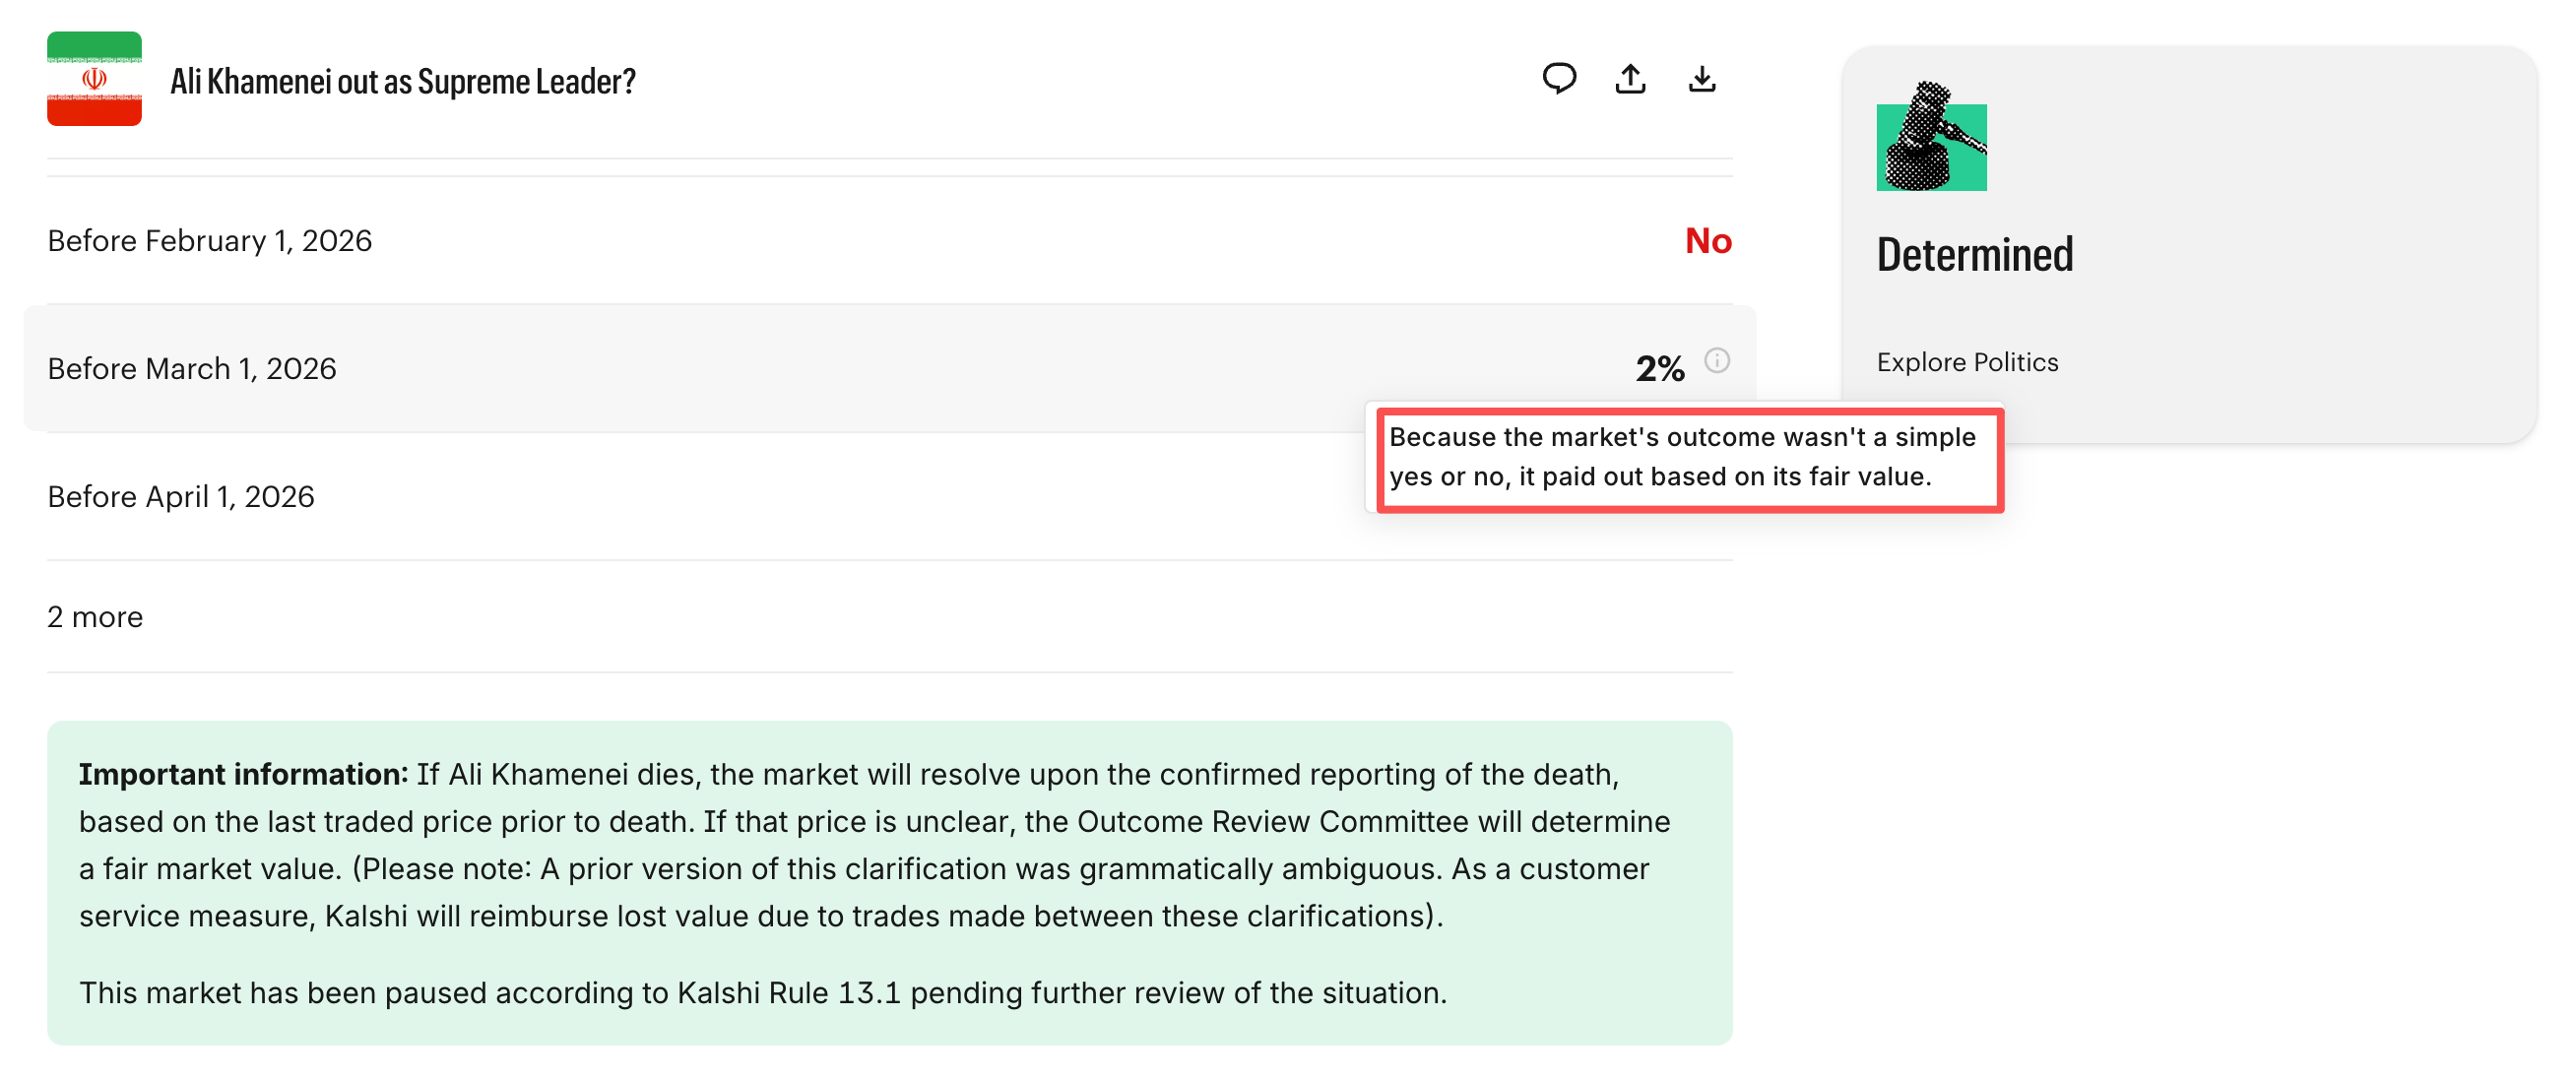Click the upload arrow icon in the header
Image resolution: width=2576 pixels, height=1079 pixels.
1631,79
